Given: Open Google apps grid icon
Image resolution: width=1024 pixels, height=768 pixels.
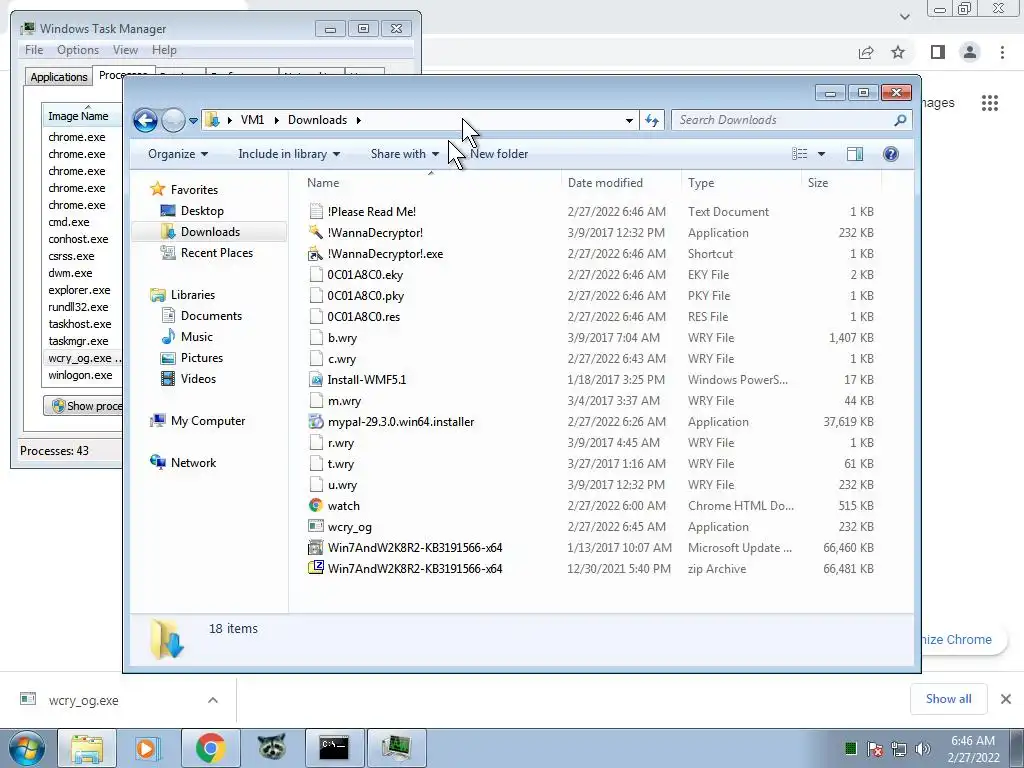Looking at the screenshot, I should pos(990,103).
